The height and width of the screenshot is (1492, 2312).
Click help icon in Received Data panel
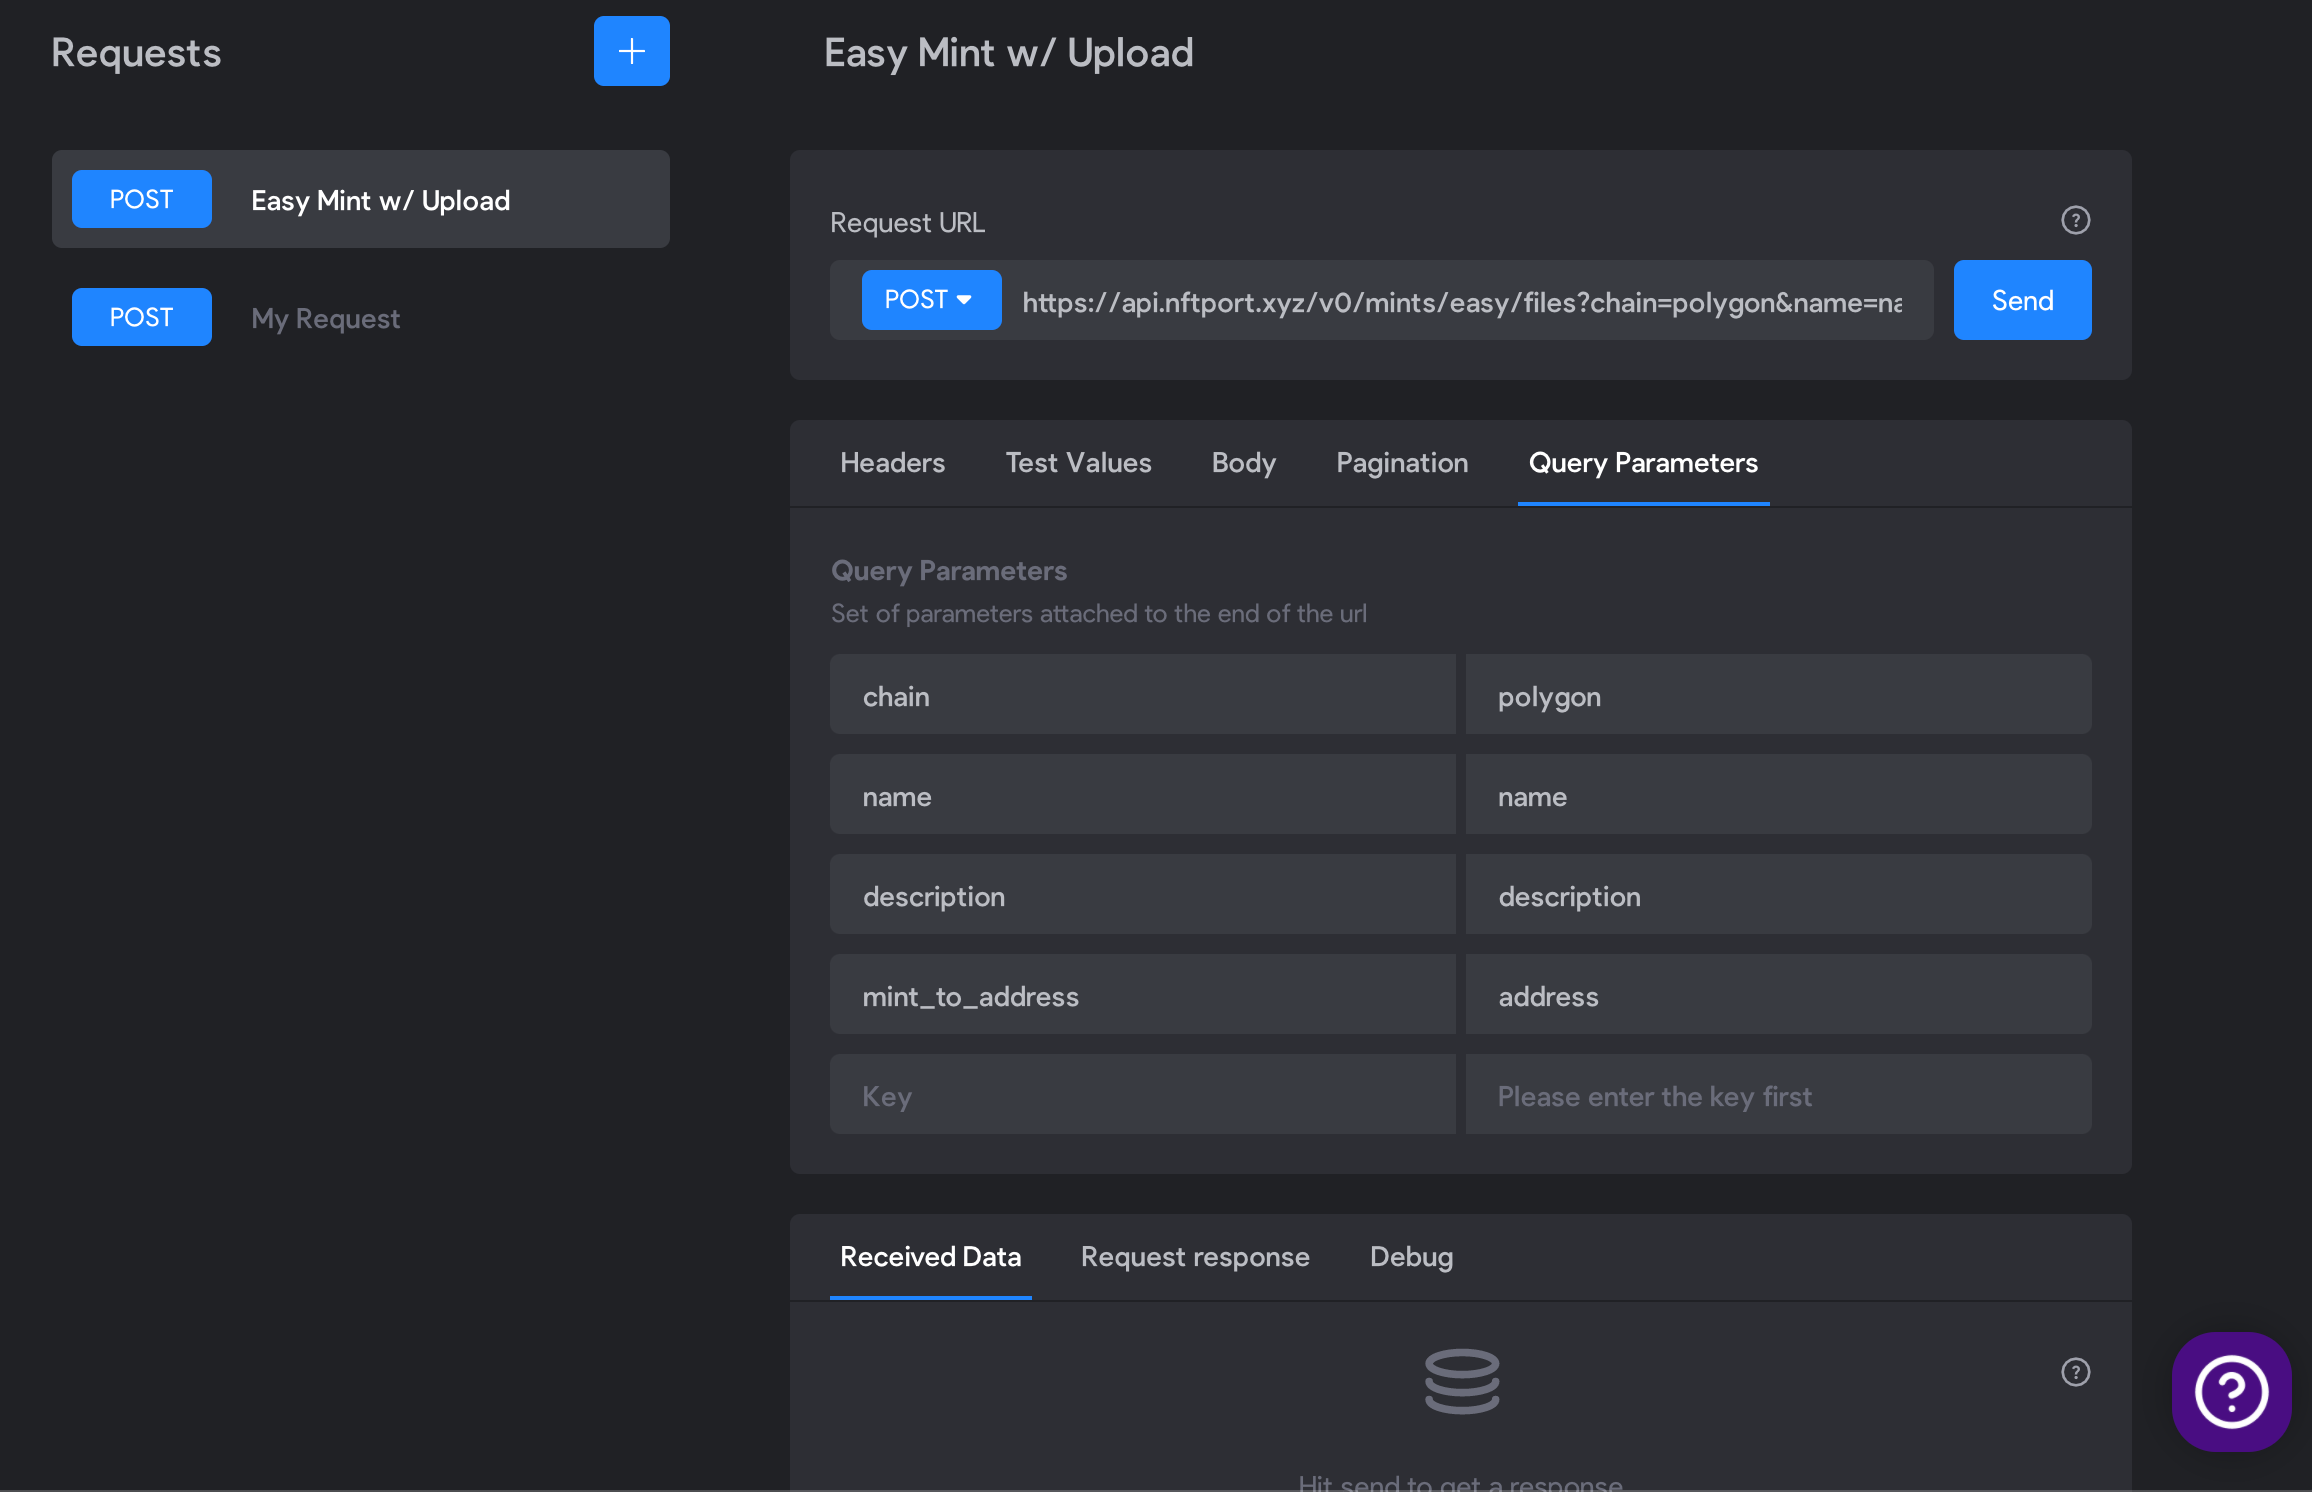[x=2076, y=1372]
